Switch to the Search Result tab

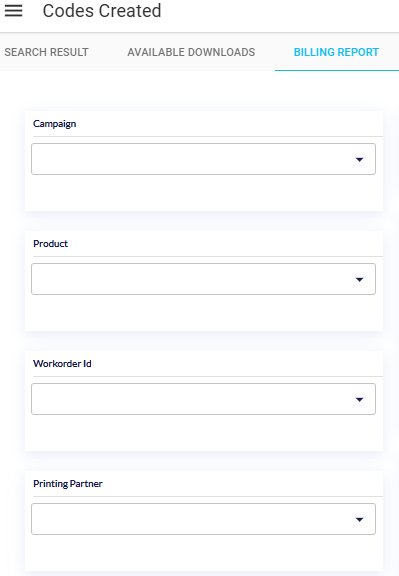click(x=46, y=52)
